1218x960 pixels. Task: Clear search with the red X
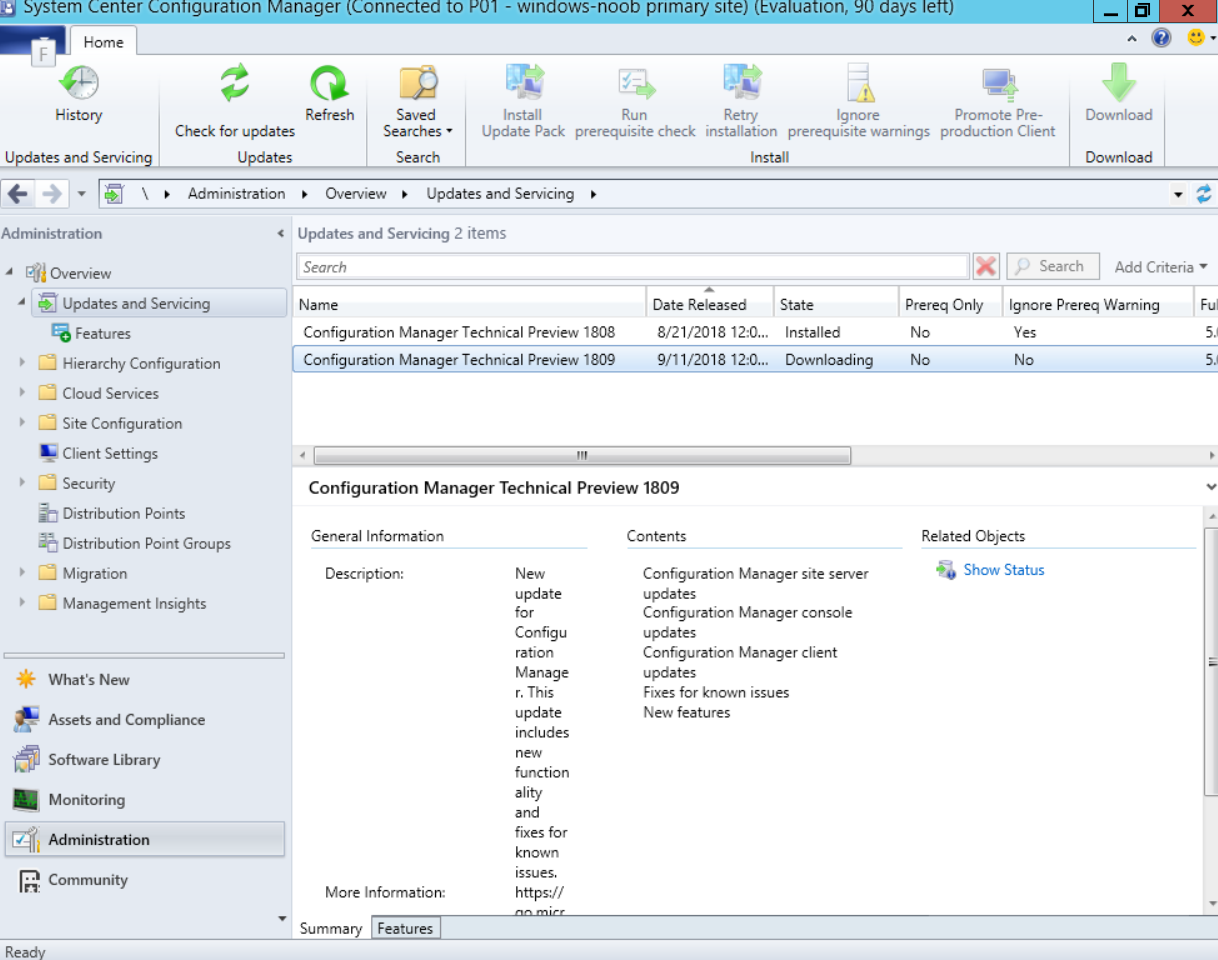click(986, 267)
